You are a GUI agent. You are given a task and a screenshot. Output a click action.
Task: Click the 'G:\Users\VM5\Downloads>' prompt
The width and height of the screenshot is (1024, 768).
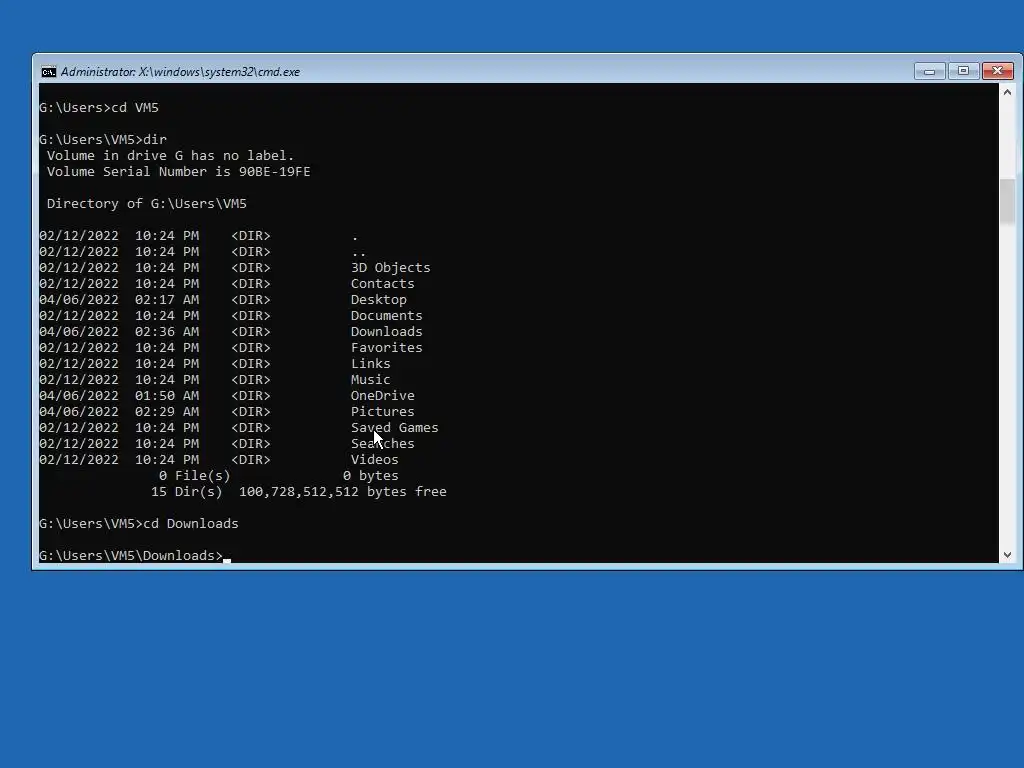tap(131, 556)
